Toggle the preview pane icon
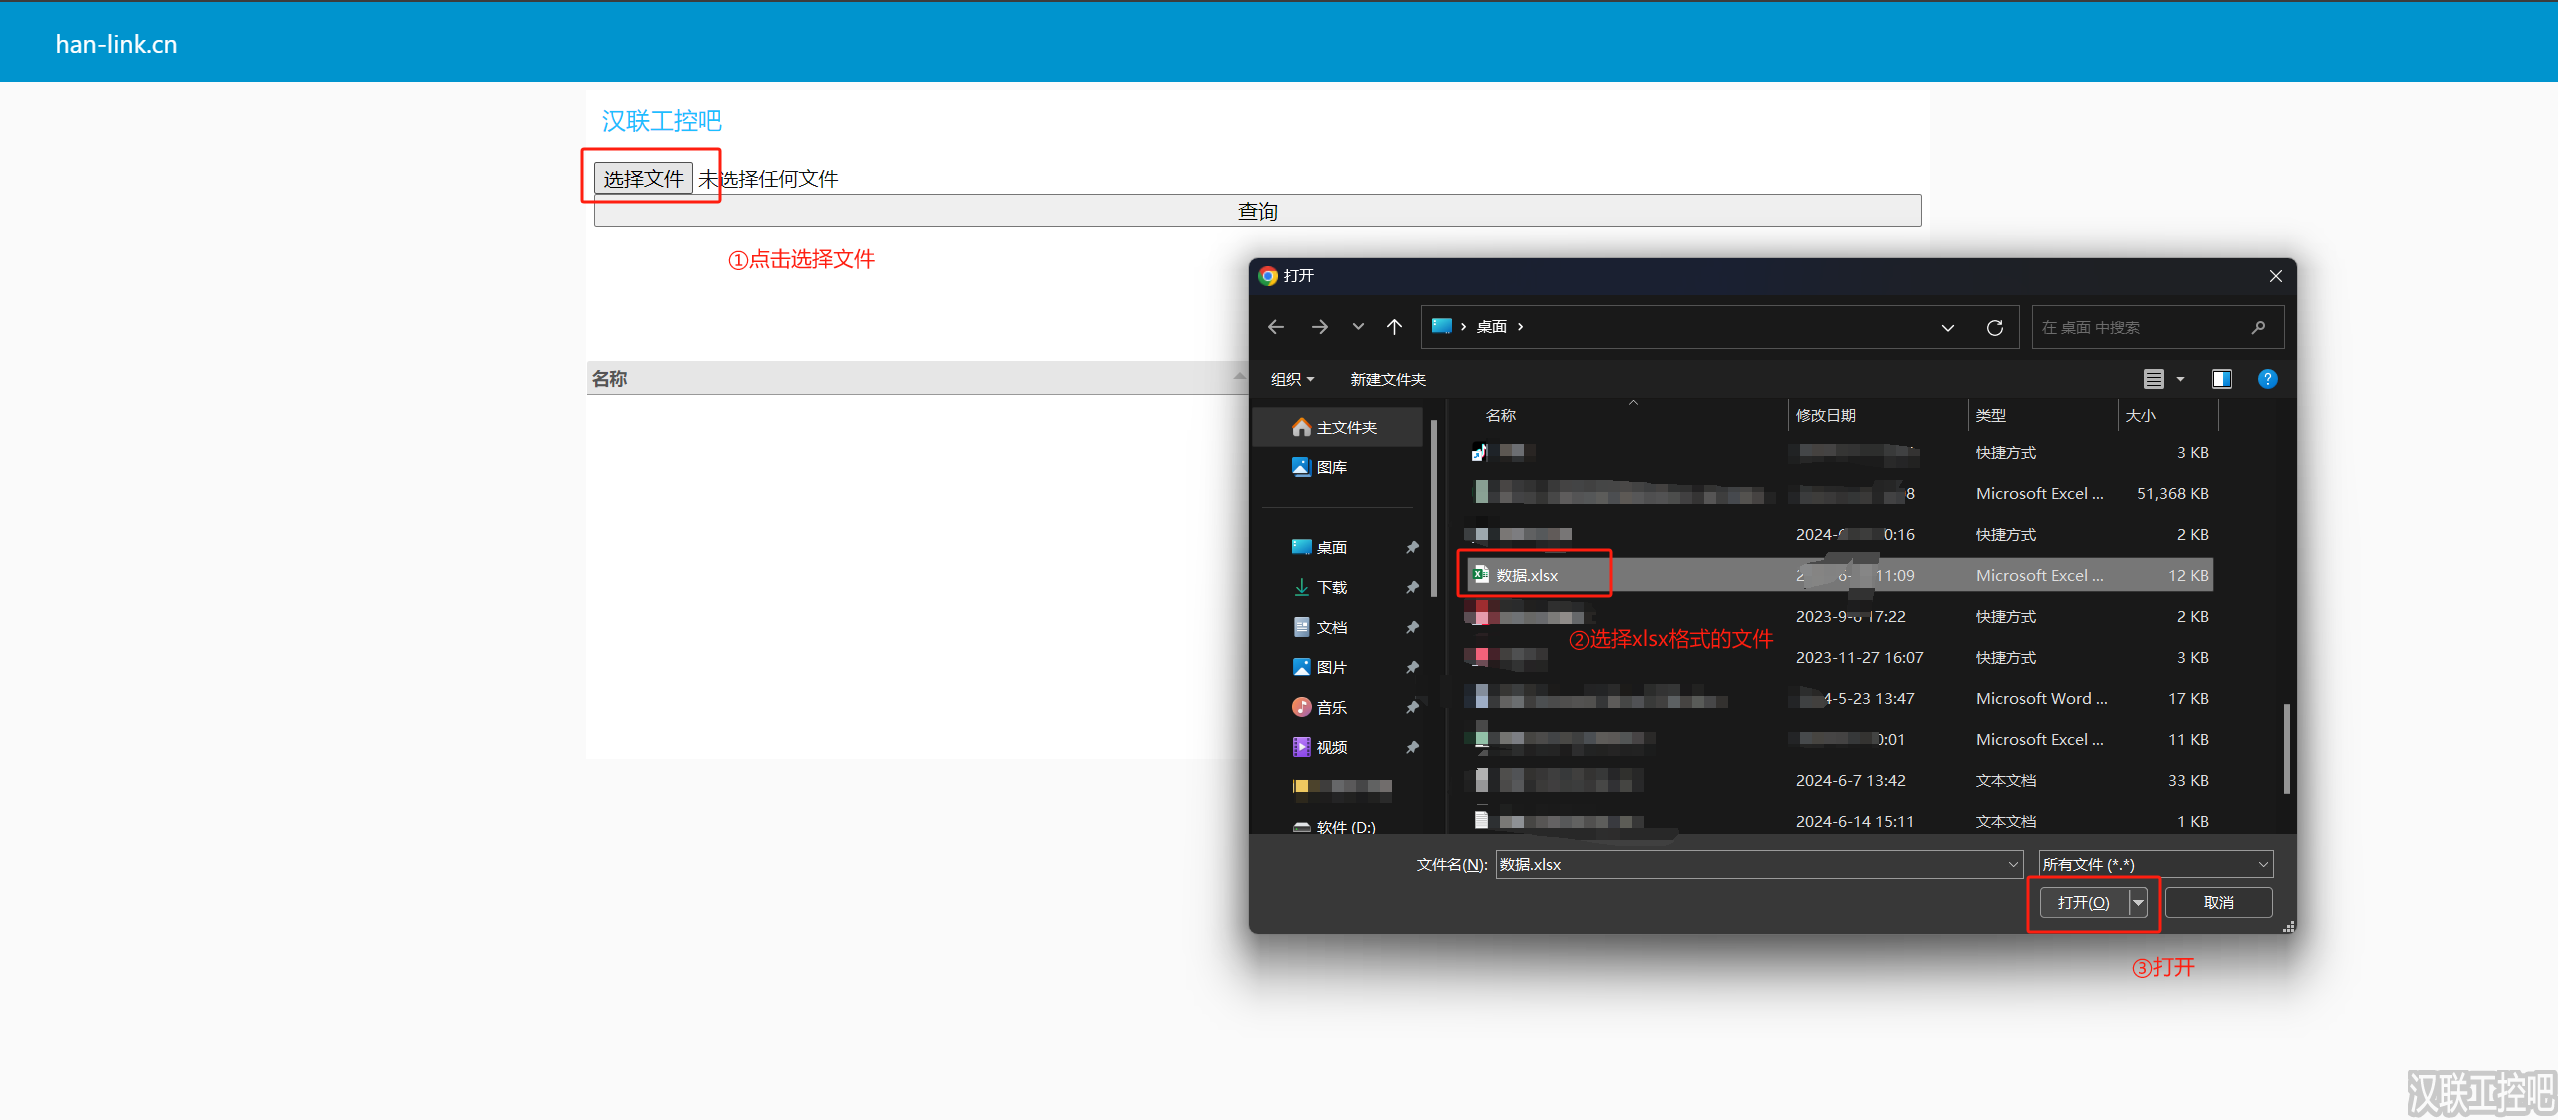2558x1120 pixels. click(2222, 378)
